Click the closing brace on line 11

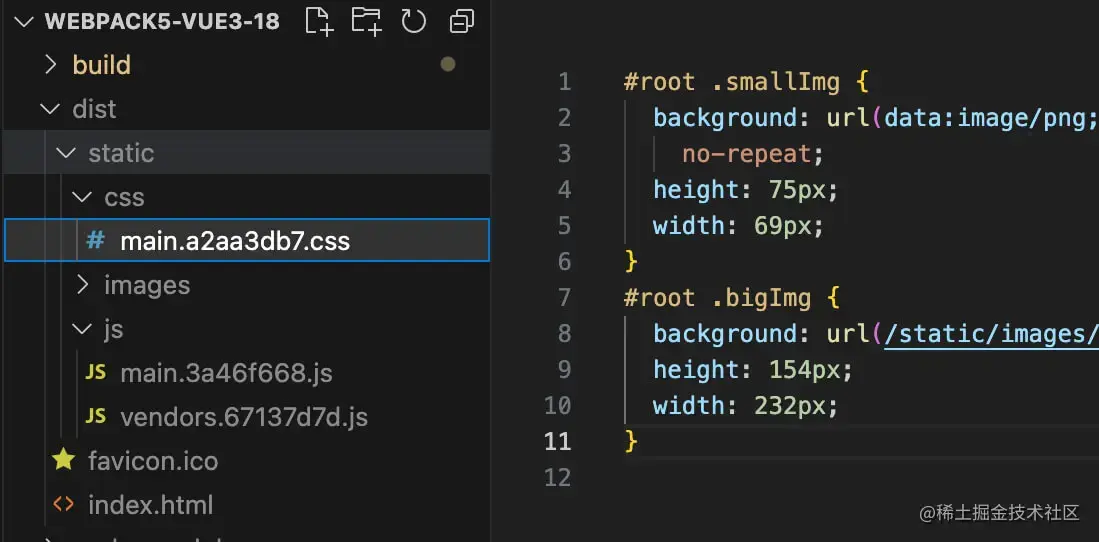[x=631, y=441]
